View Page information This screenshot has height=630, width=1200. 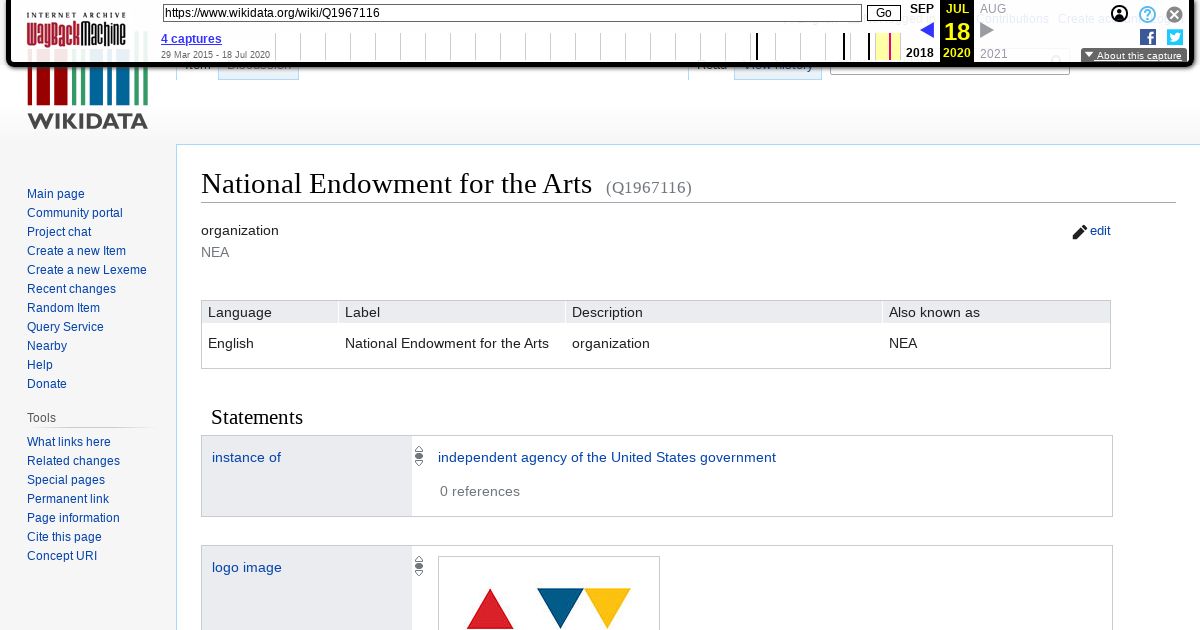pos(73,518)
